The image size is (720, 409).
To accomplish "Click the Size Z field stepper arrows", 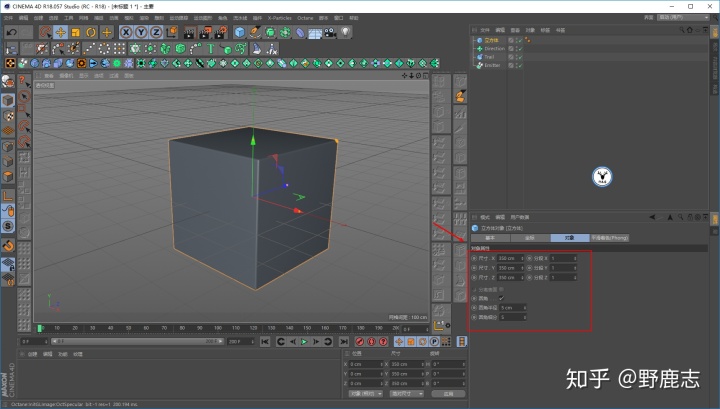I will (522, 278).
